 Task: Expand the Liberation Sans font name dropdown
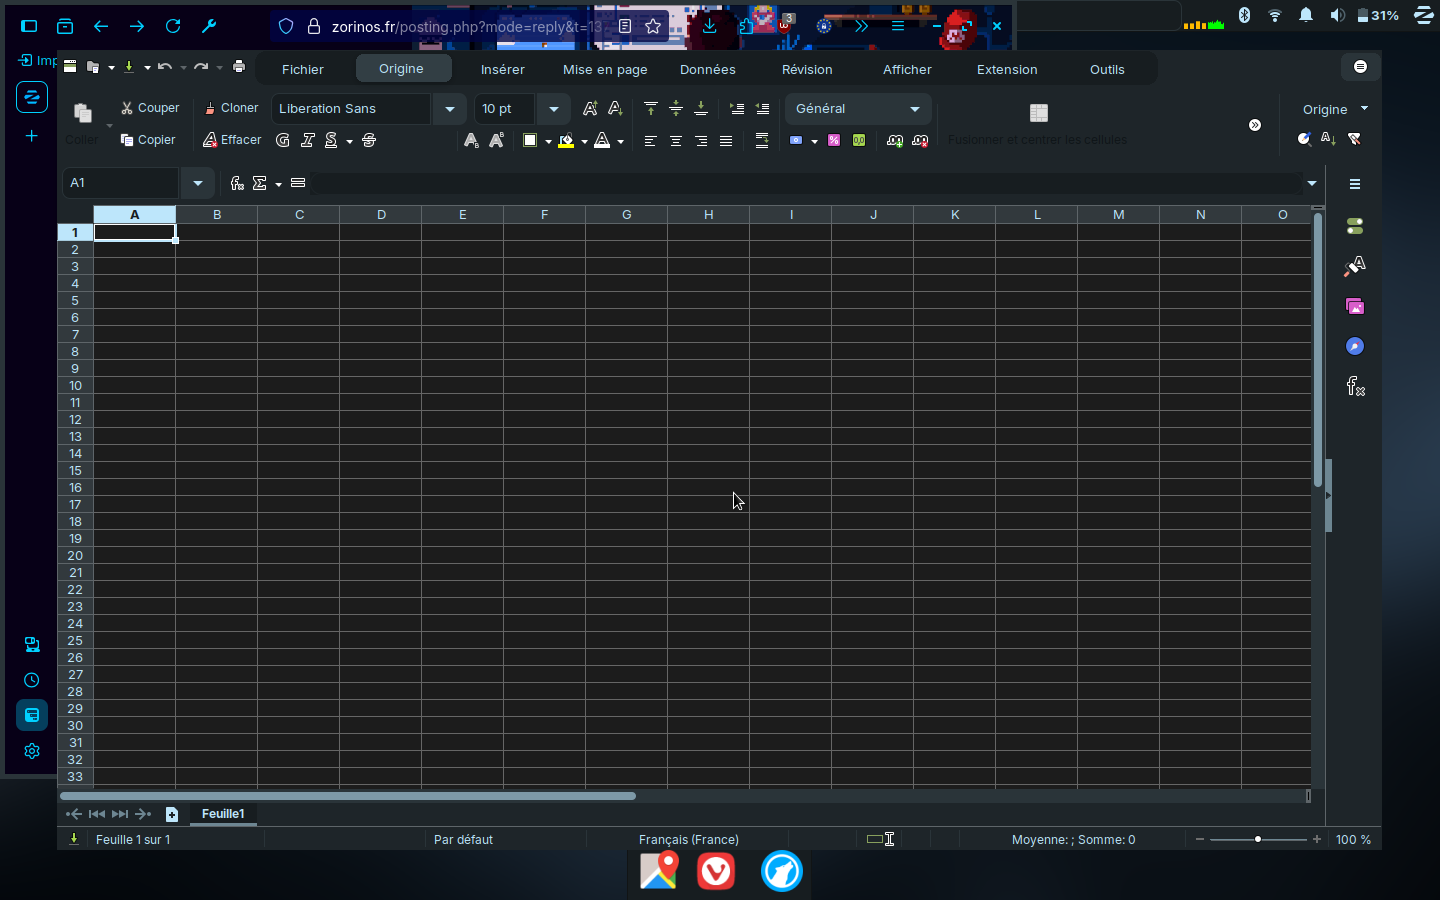(450, 109)
